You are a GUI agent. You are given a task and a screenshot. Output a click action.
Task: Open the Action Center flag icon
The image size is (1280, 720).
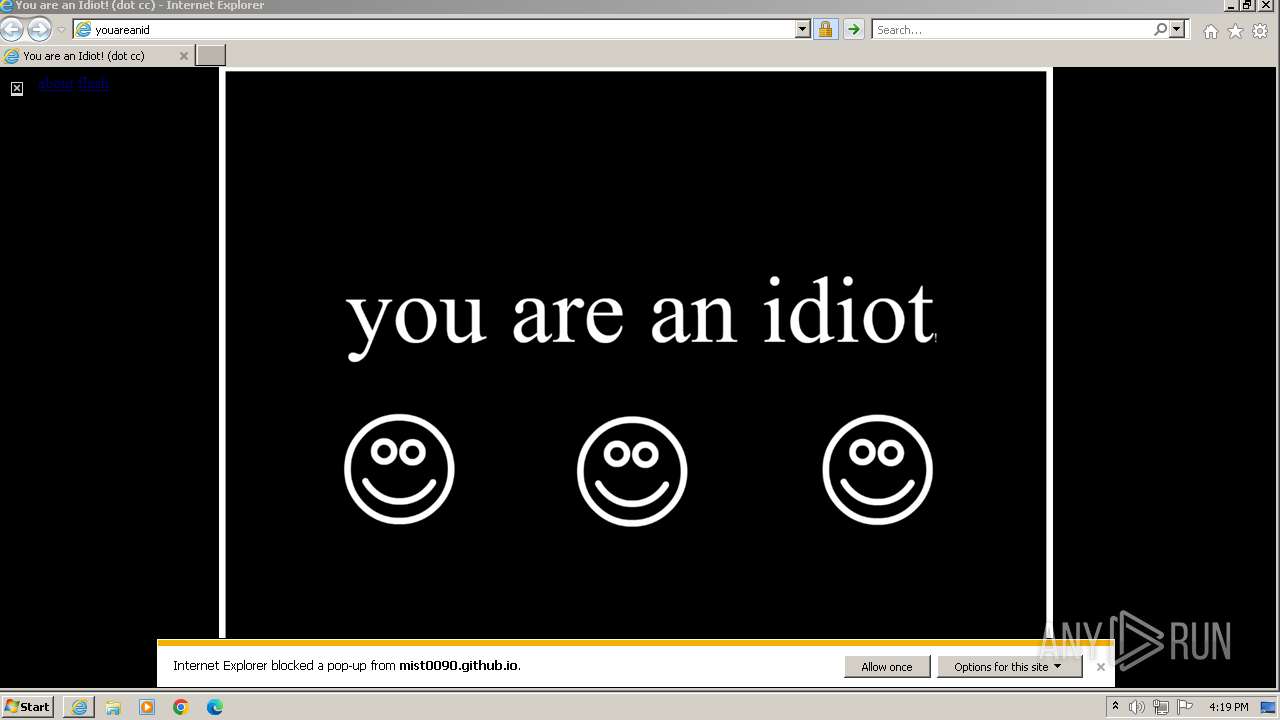pyautogui.click(x=1185, y=707)
